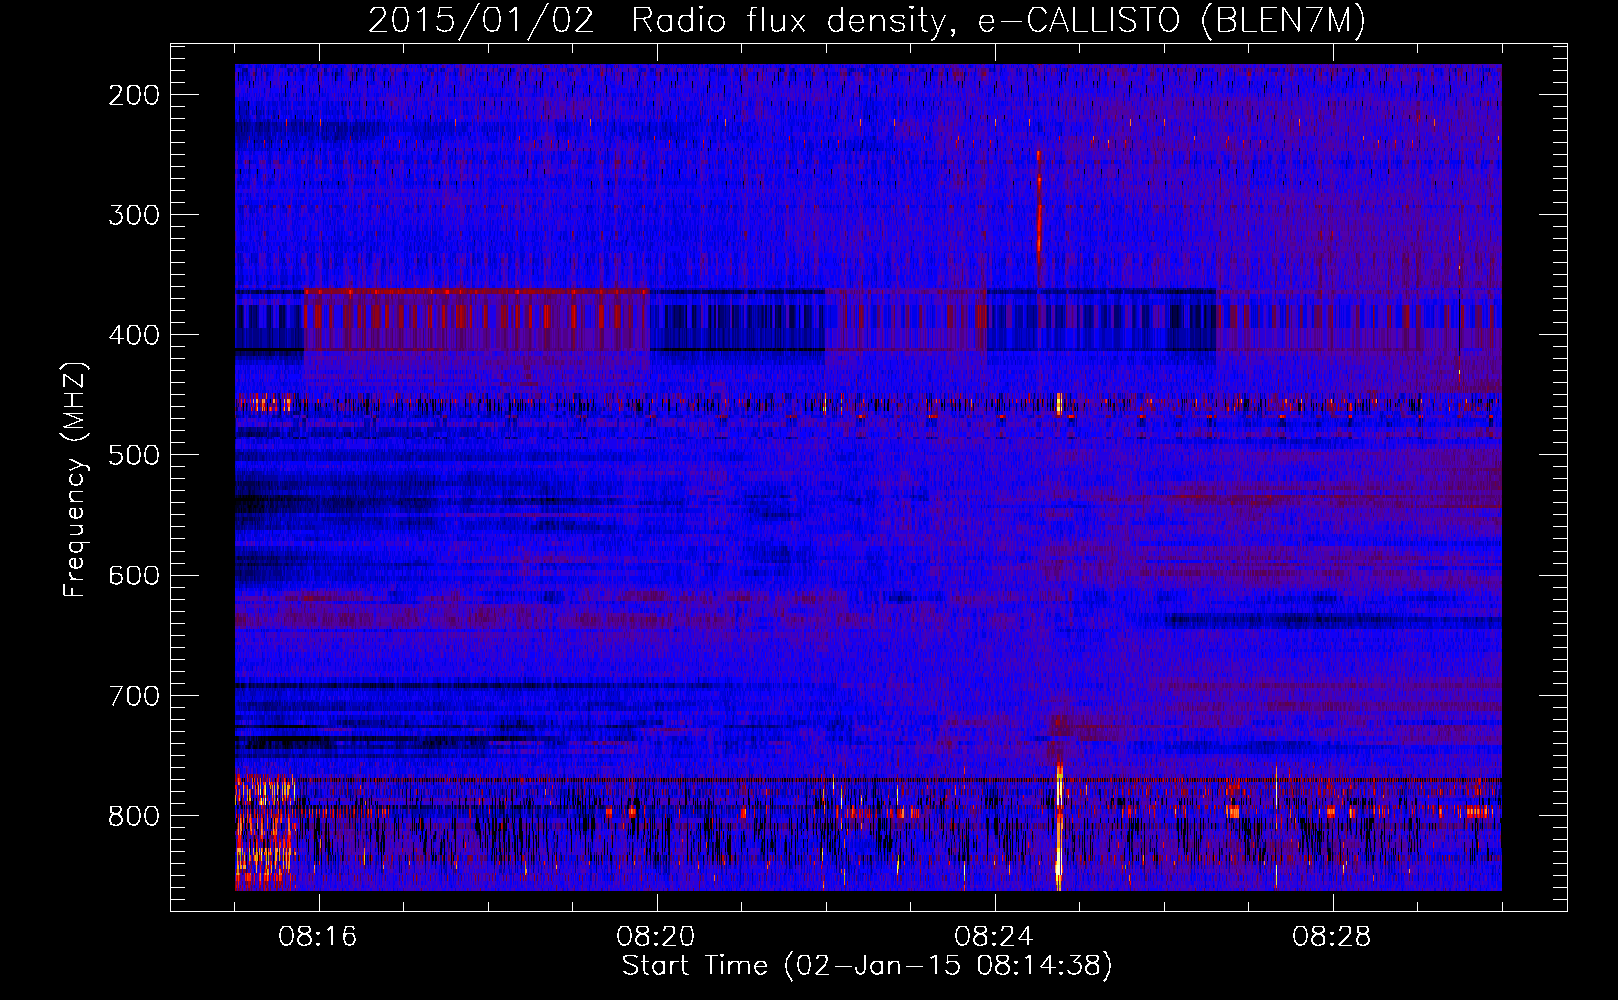Click time tick label 08:16

coord(318,937)
